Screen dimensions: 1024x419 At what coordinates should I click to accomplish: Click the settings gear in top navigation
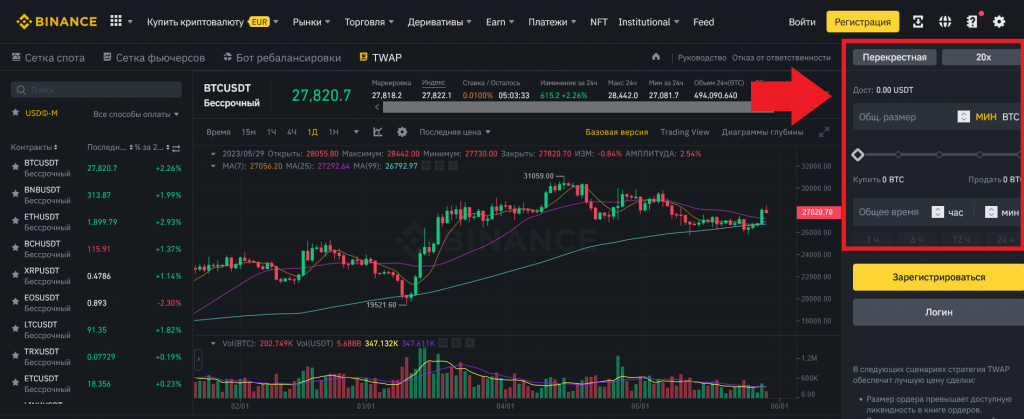click(x=998, y=21)
